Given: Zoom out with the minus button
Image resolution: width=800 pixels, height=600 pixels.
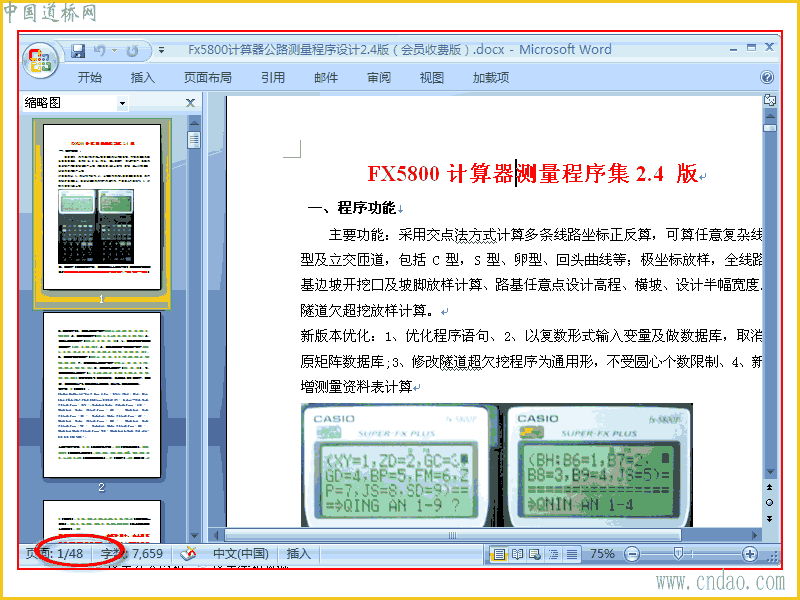Looking at the screenshot, I should 632,554.
